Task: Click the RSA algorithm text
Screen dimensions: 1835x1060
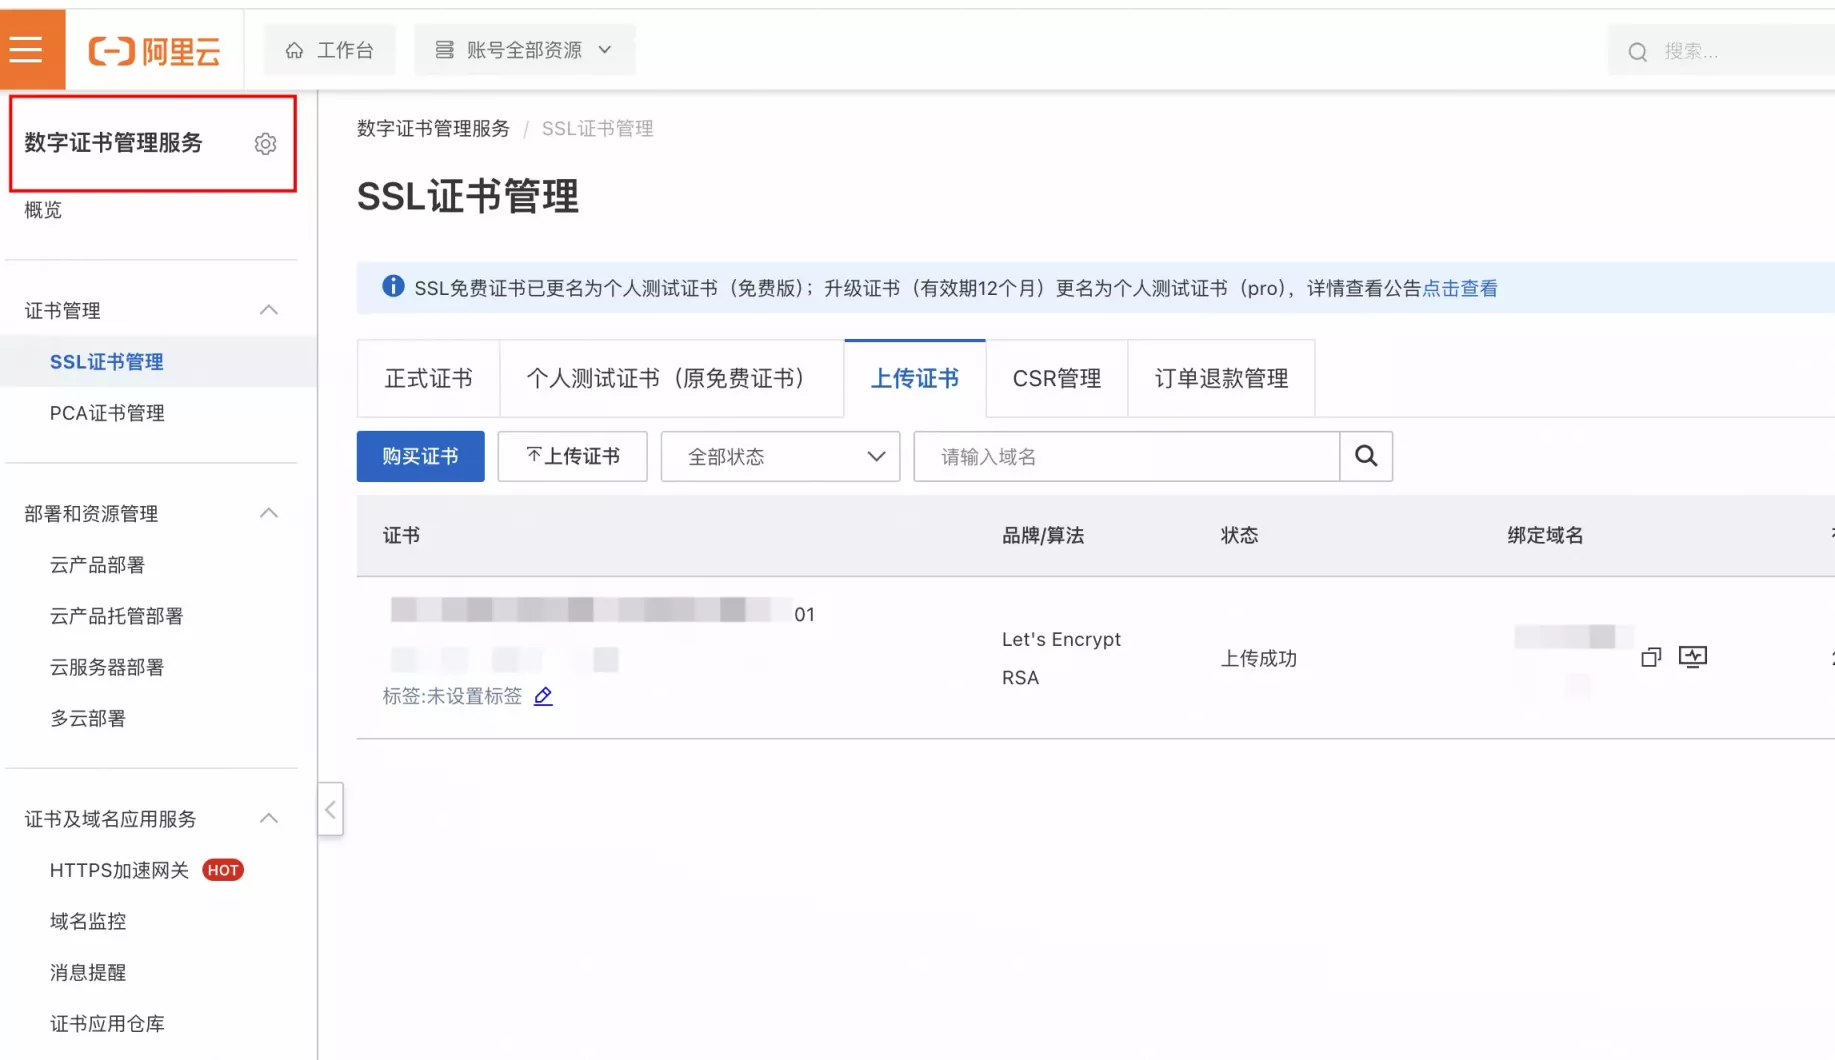Action: point(1020,678)
